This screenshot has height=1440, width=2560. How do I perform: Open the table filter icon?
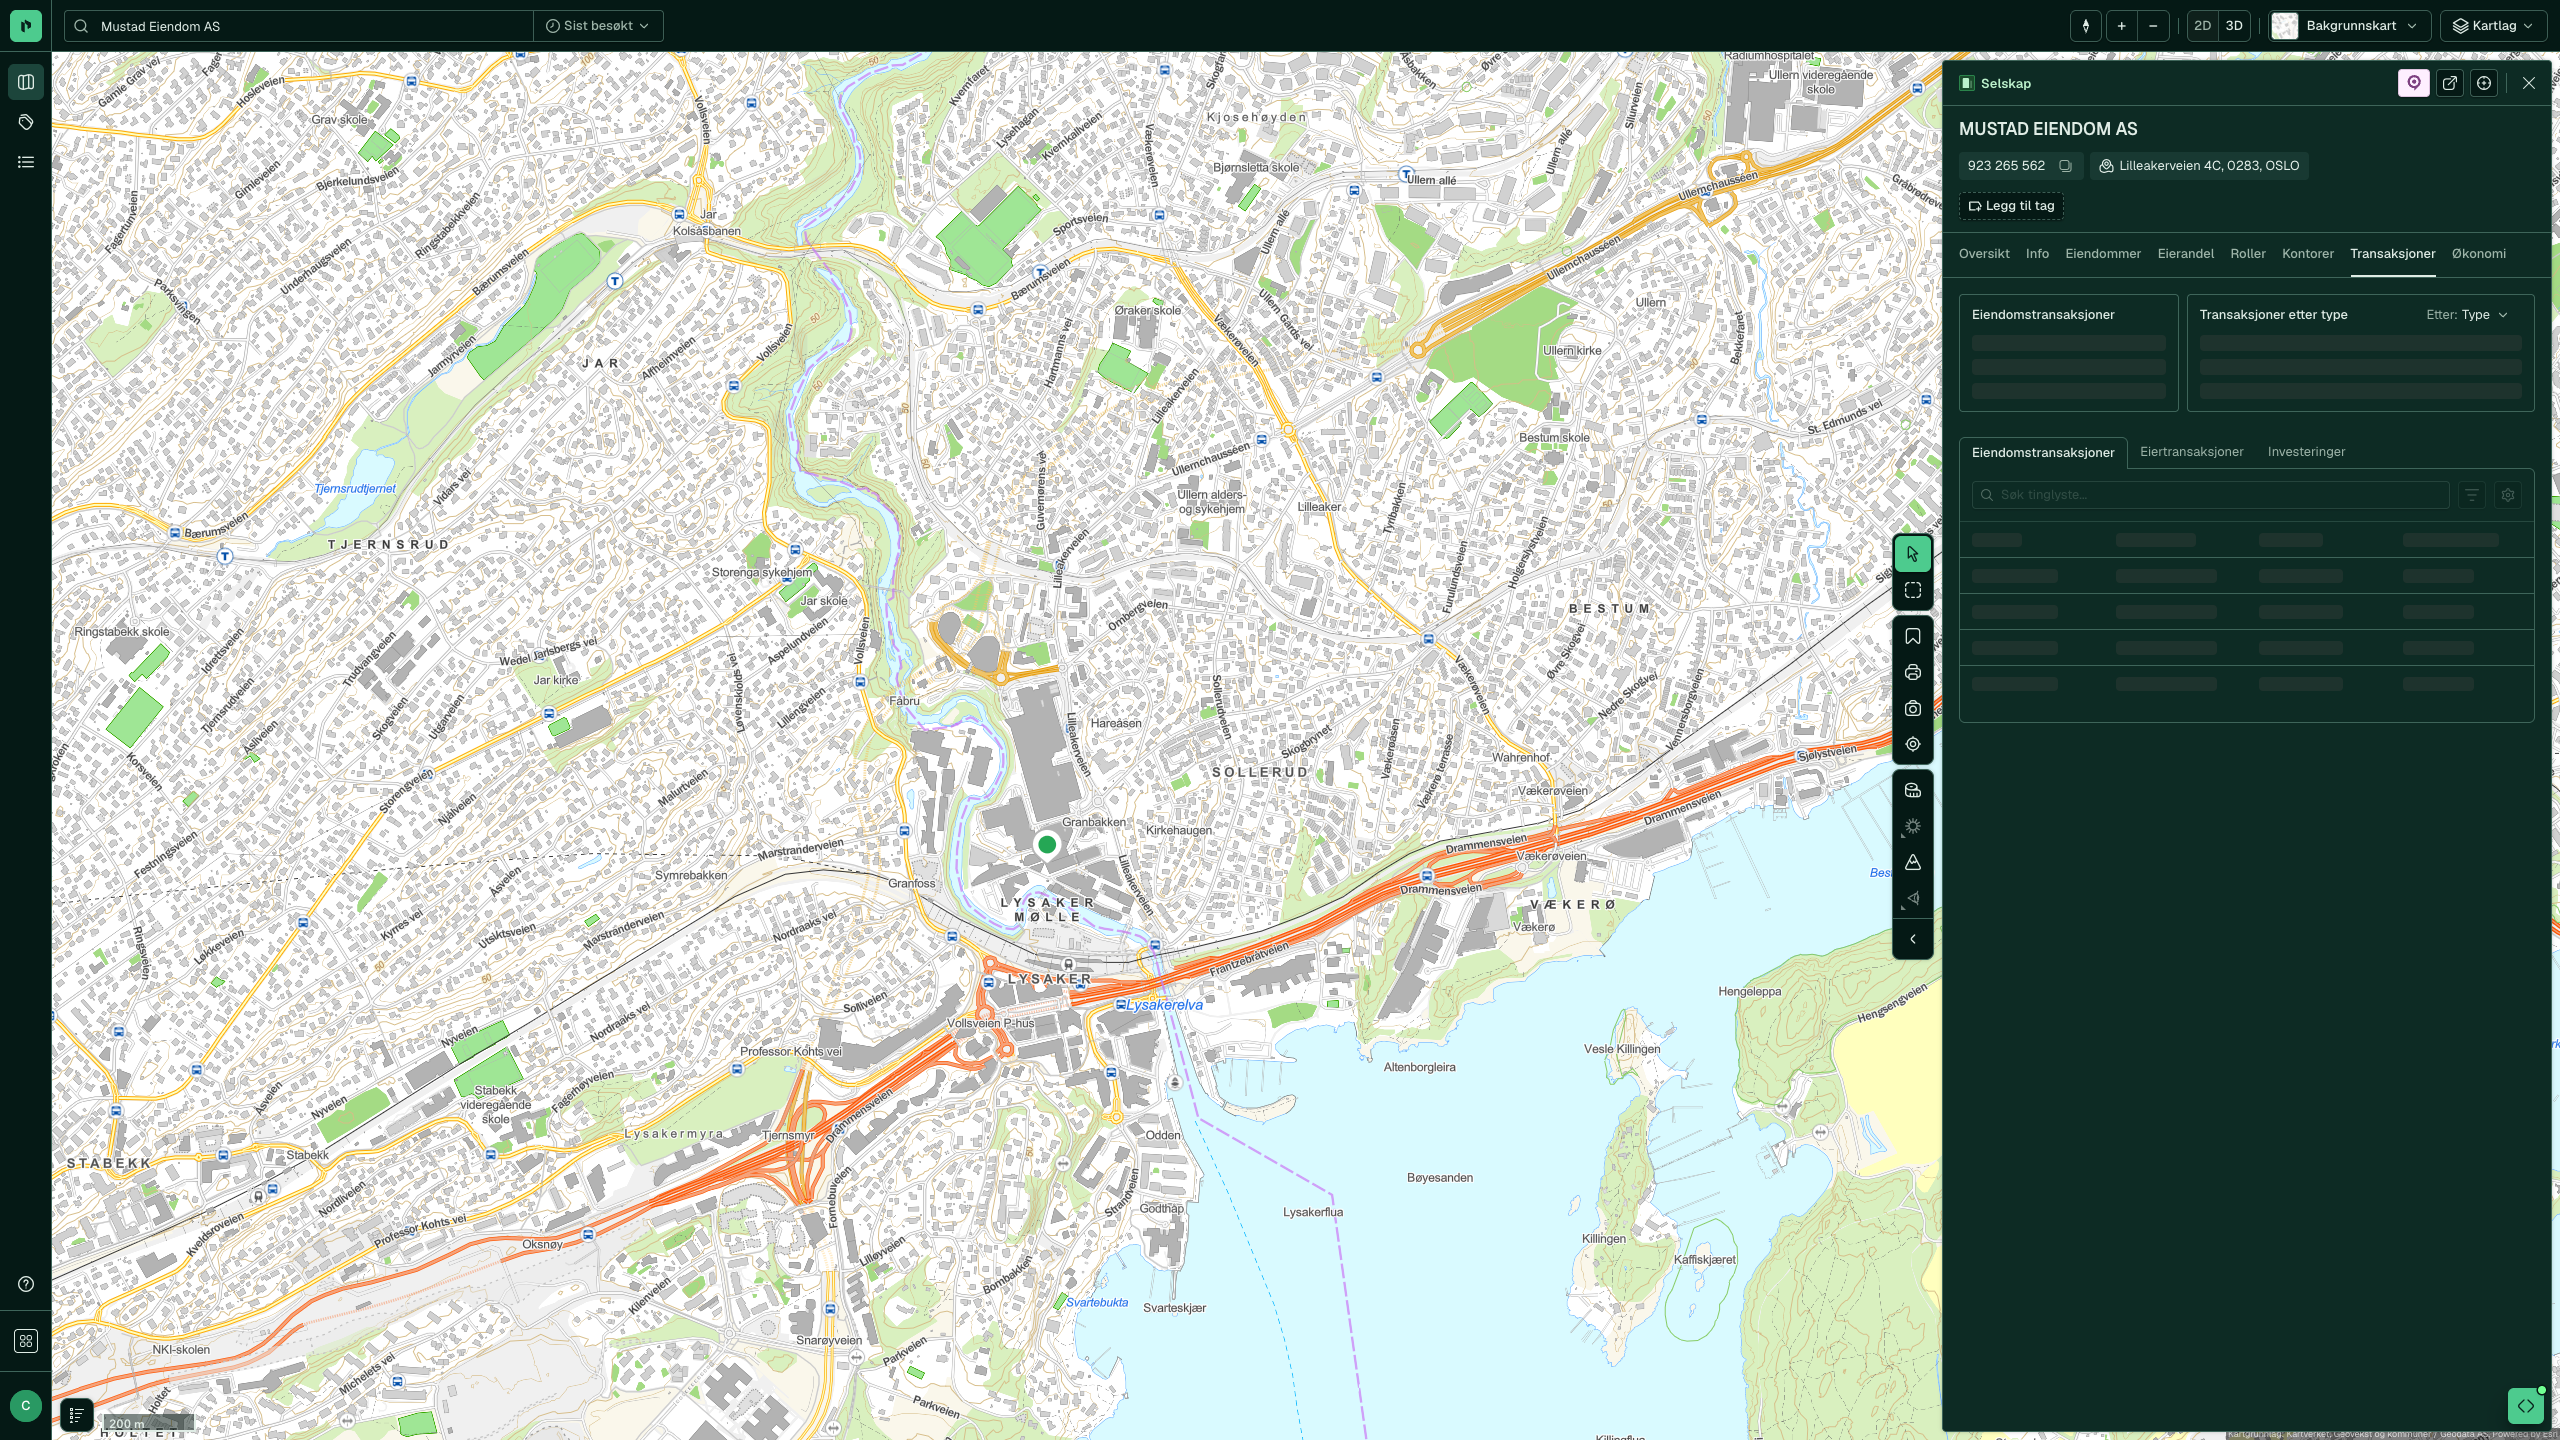click(2472, 495)
